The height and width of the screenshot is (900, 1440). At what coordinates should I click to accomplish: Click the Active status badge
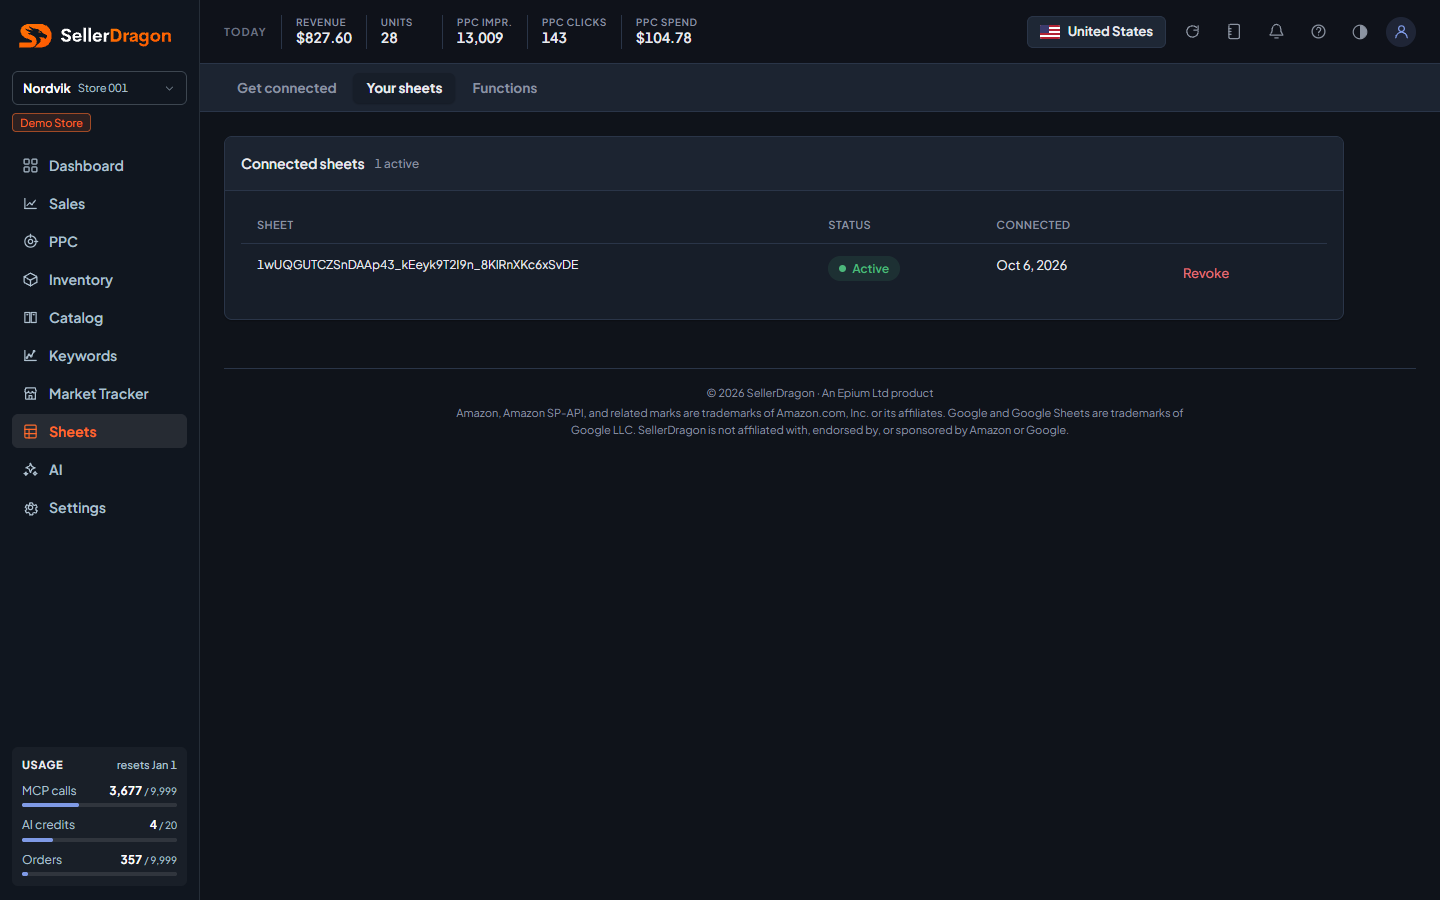tap(864, 269)
